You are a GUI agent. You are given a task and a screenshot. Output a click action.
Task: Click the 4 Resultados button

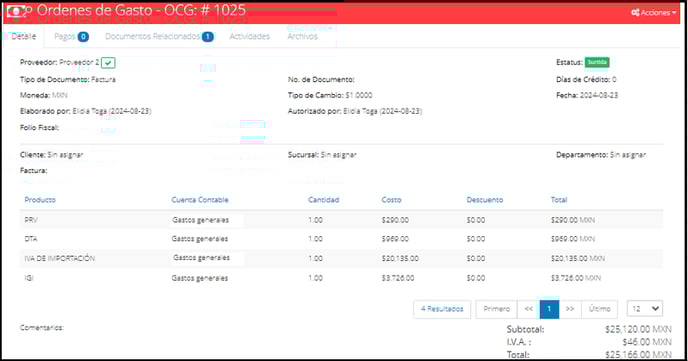442,309
